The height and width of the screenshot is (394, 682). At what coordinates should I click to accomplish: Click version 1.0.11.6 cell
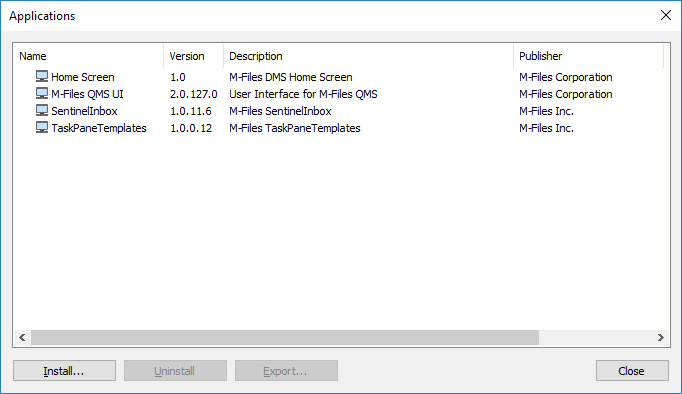tap(191, 111)
